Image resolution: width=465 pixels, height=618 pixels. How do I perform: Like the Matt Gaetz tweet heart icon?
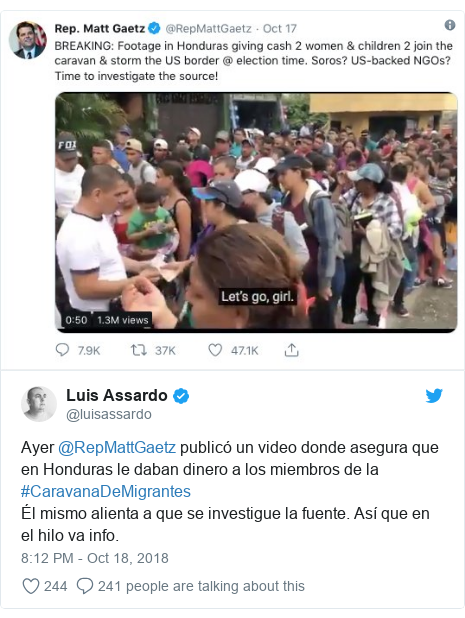[x=215, y=350]
